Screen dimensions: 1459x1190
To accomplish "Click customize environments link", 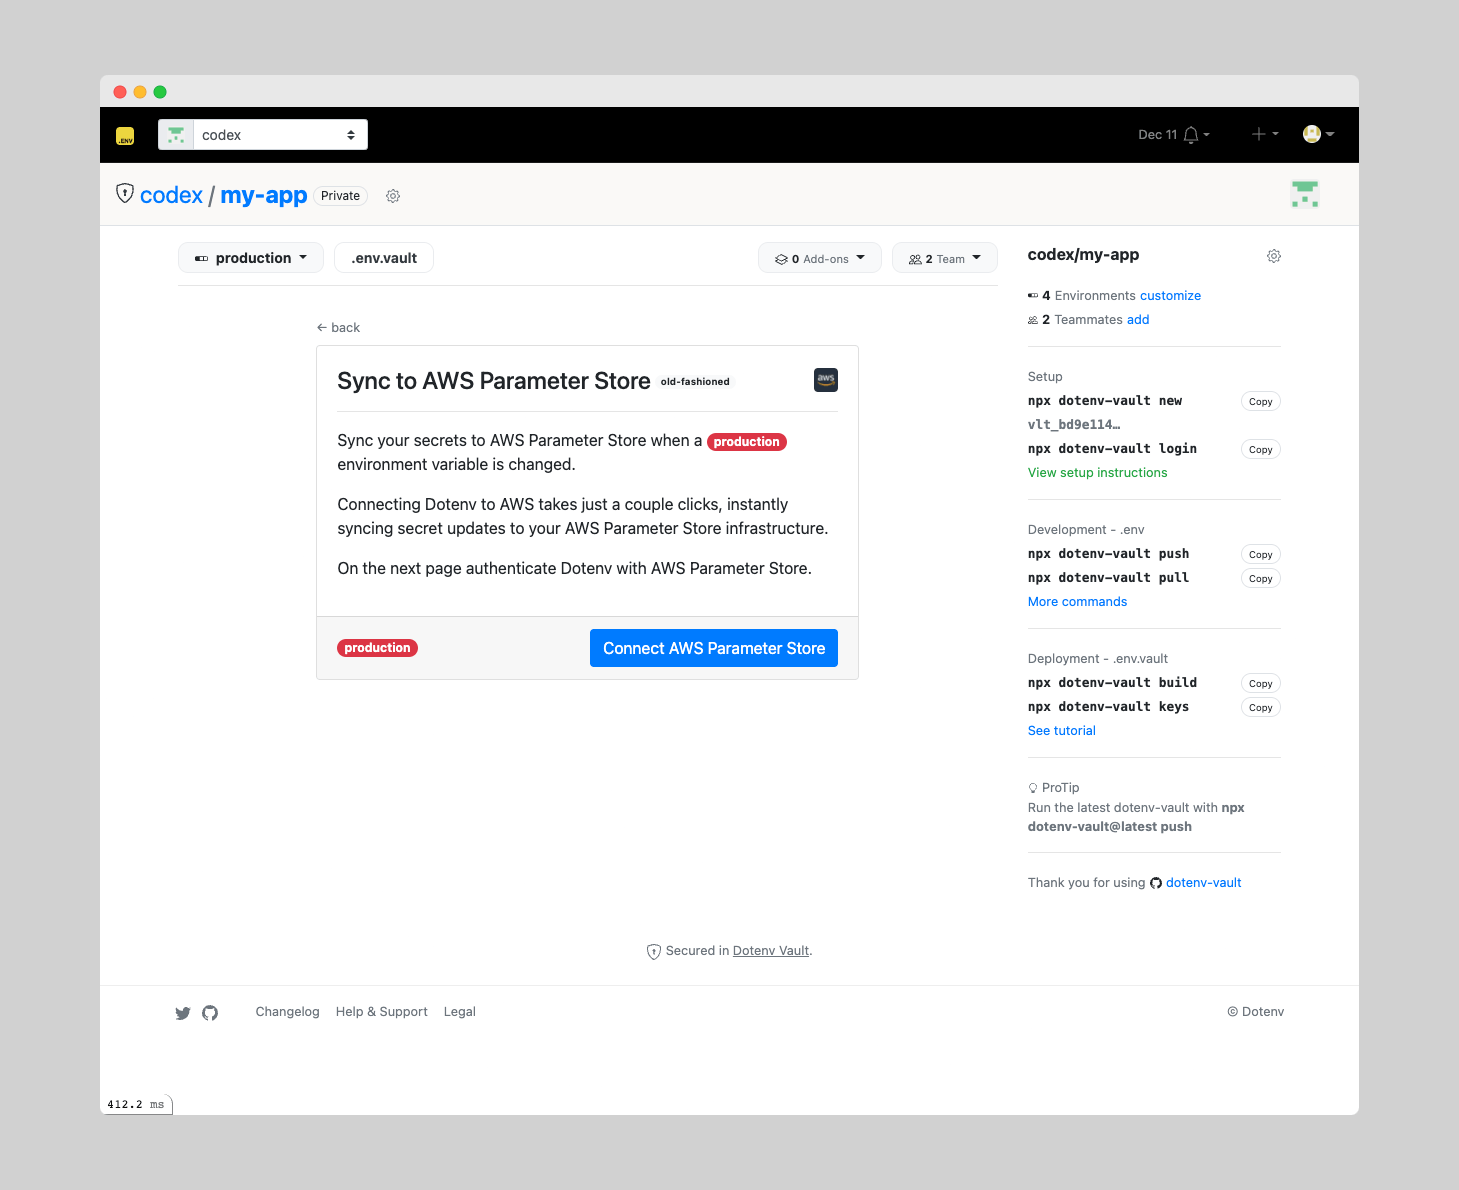I will click(1170, 296).
